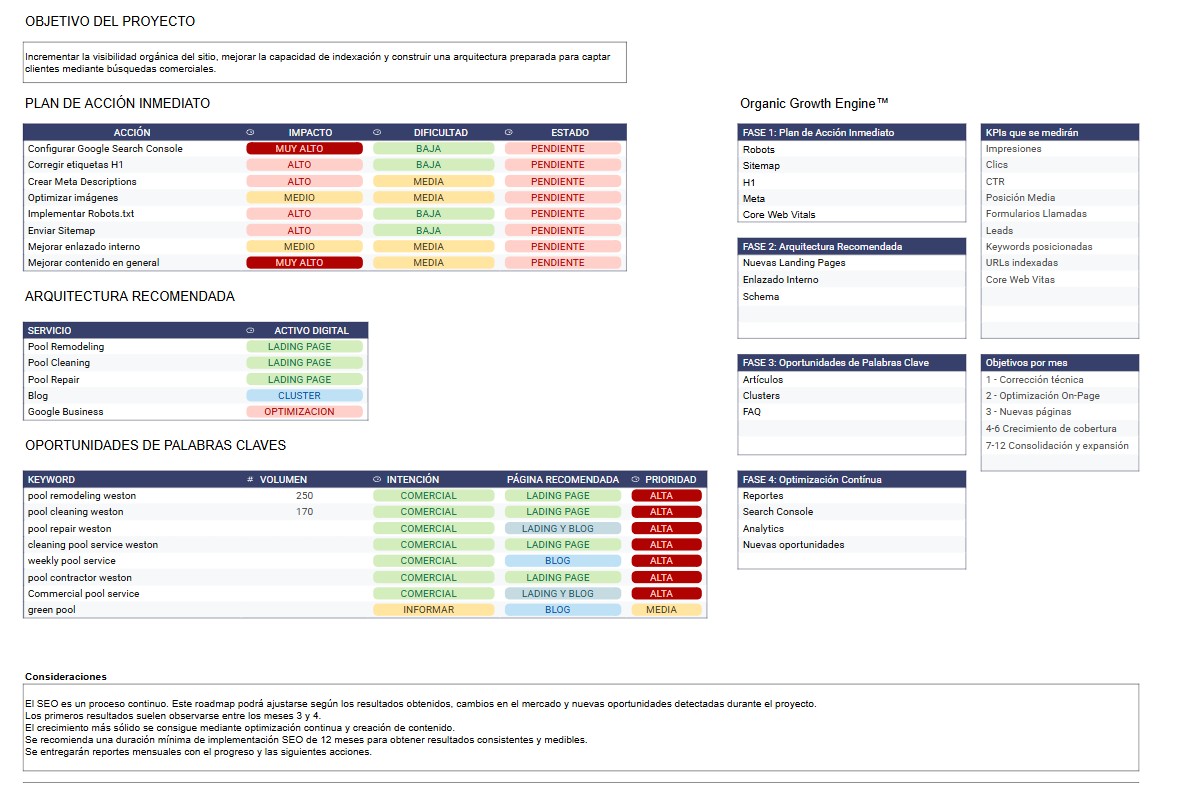
Task: Open LADING Y BLOG chip for pool repair weston
Action: coord(563,528)
